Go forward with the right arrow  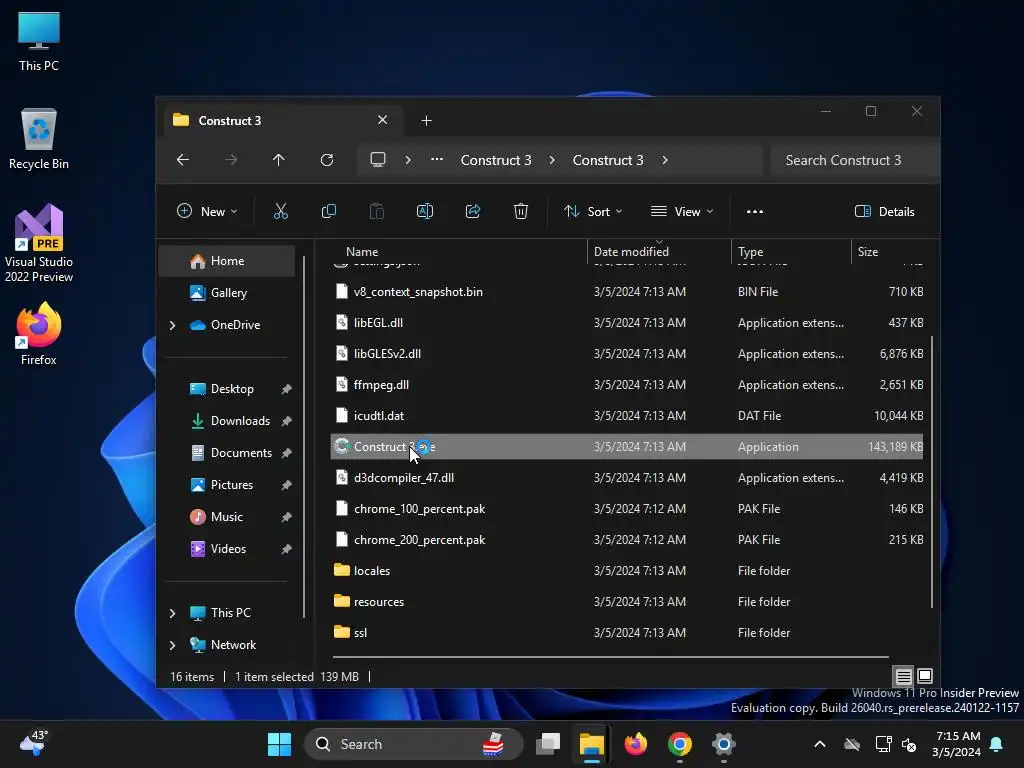coord(231,160)
